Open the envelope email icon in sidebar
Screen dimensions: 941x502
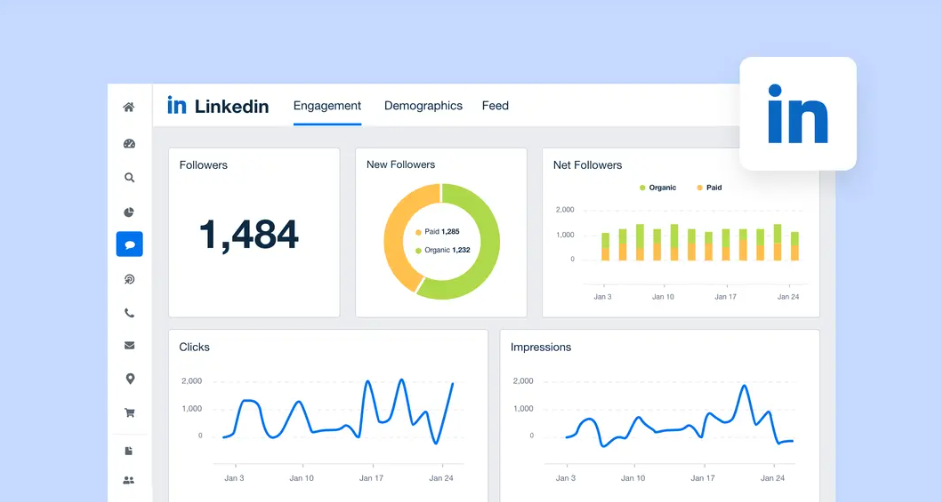click(129, 345)
